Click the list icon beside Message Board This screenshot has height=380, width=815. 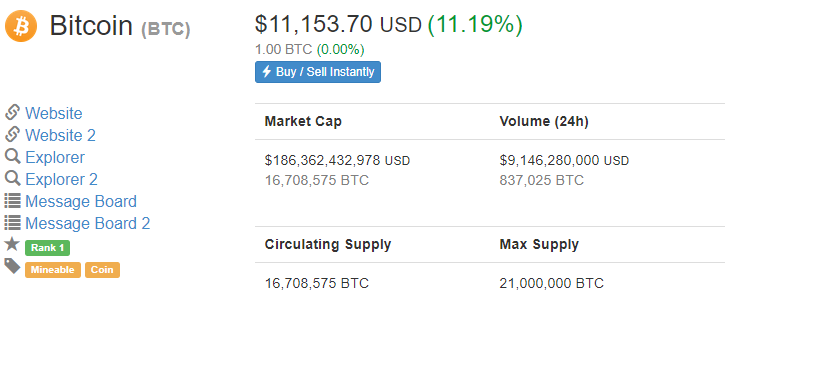[12, 201]
